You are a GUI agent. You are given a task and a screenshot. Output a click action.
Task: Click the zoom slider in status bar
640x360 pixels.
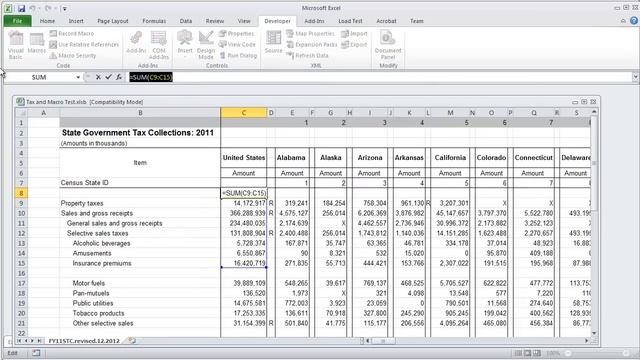click(x=597, y=353)
